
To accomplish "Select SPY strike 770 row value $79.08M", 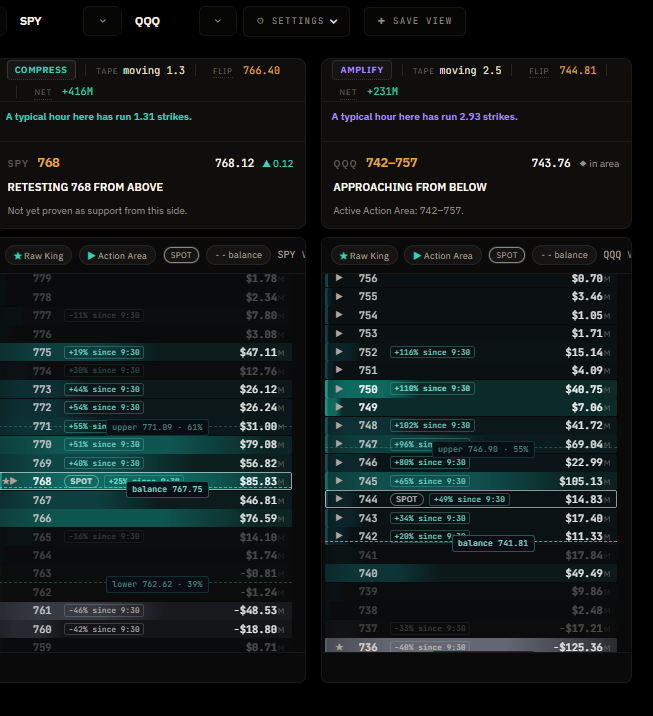I will pyautogui.click(x=262, y=444).
